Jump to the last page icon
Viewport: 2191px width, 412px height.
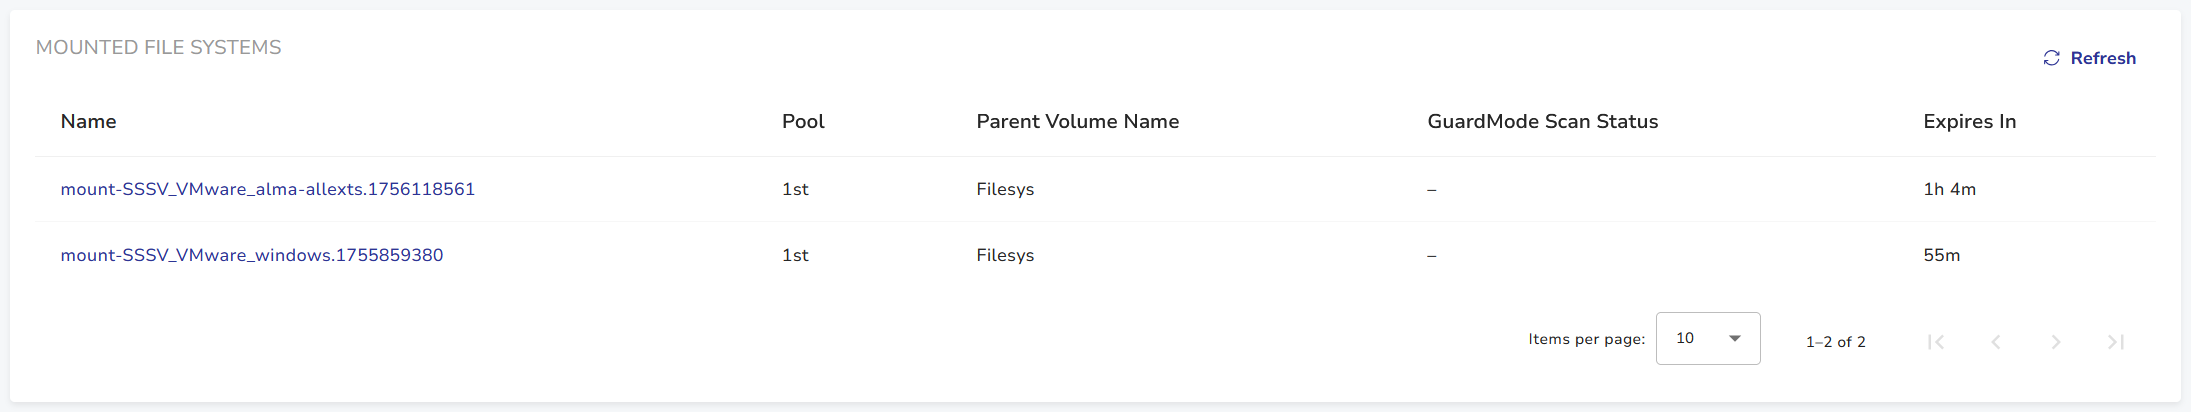2116,342
